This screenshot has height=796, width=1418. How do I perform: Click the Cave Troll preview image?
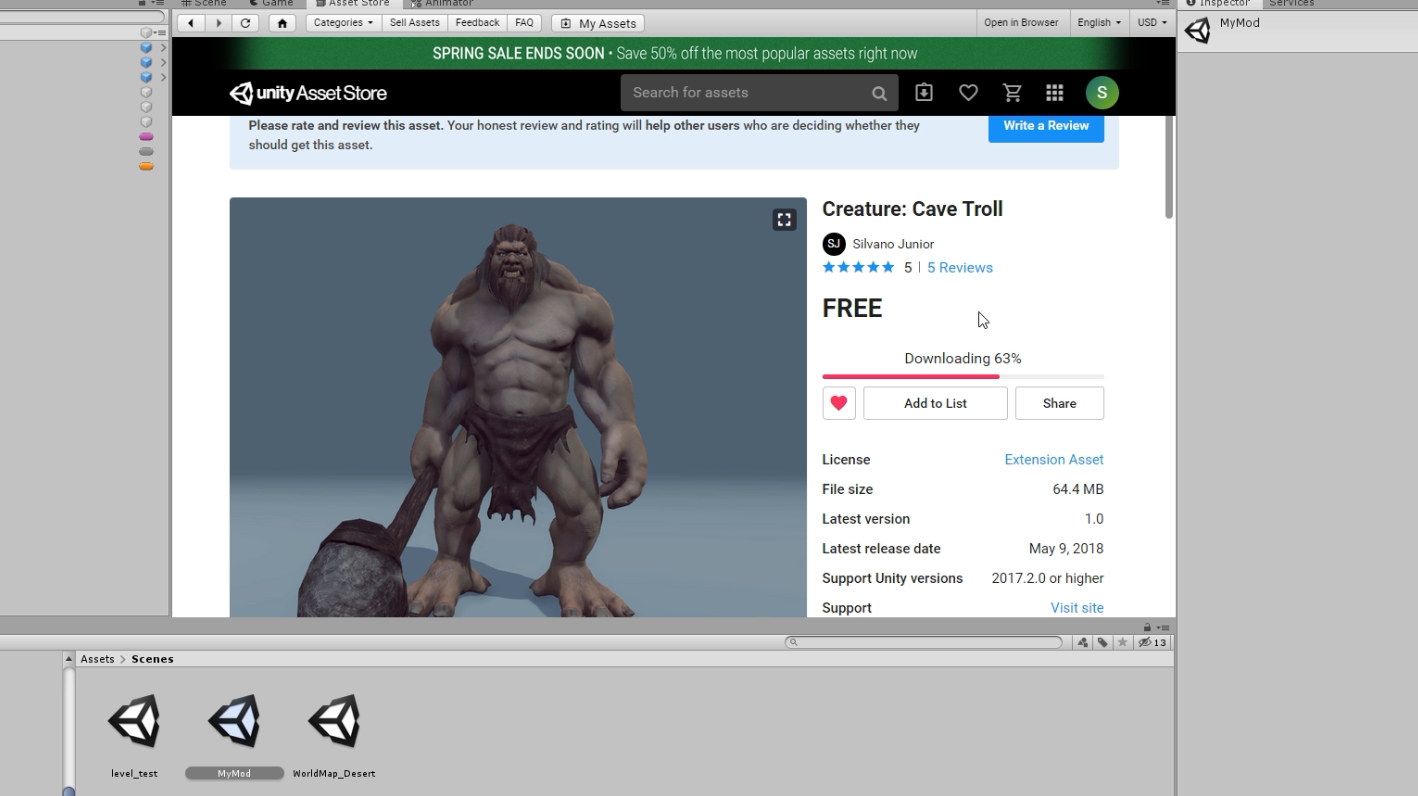click(x=518, y=407)
